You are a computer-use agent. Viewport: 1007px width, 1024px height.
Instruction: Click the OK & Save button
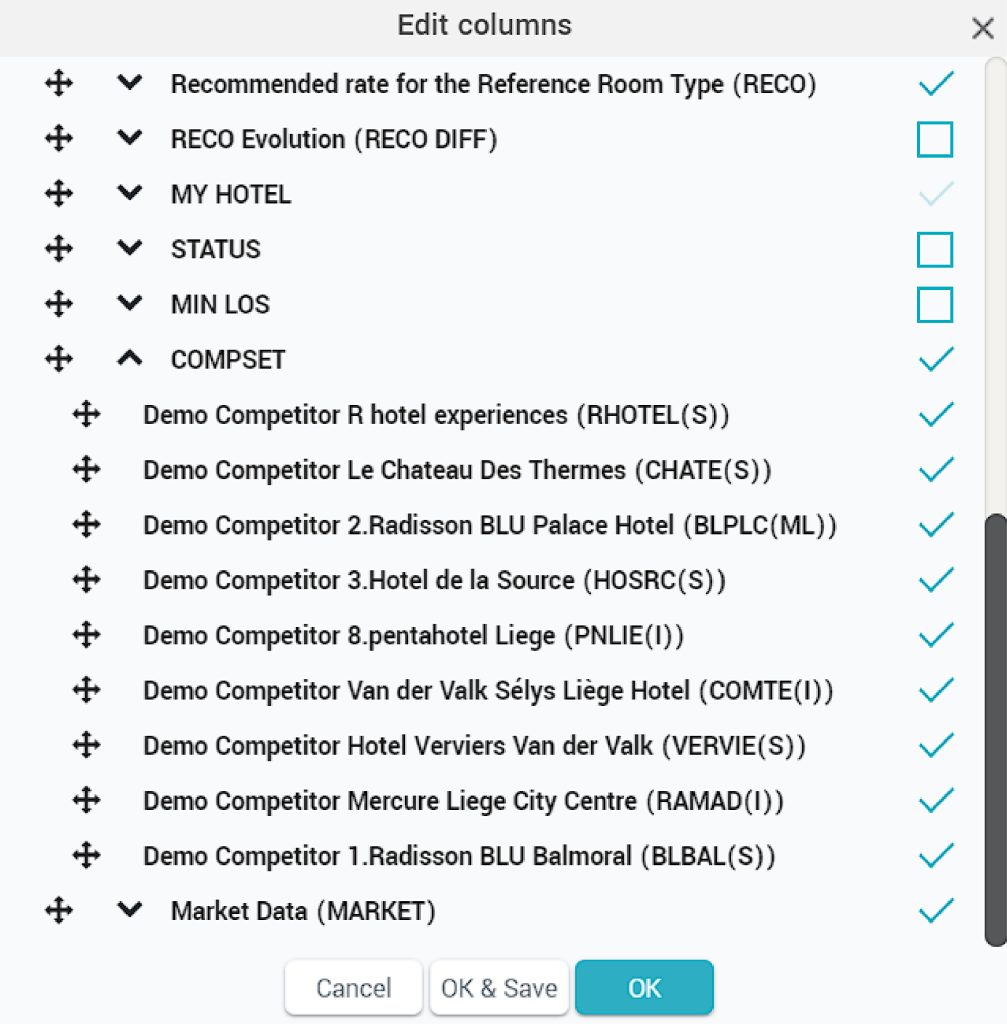click(499, 987)
